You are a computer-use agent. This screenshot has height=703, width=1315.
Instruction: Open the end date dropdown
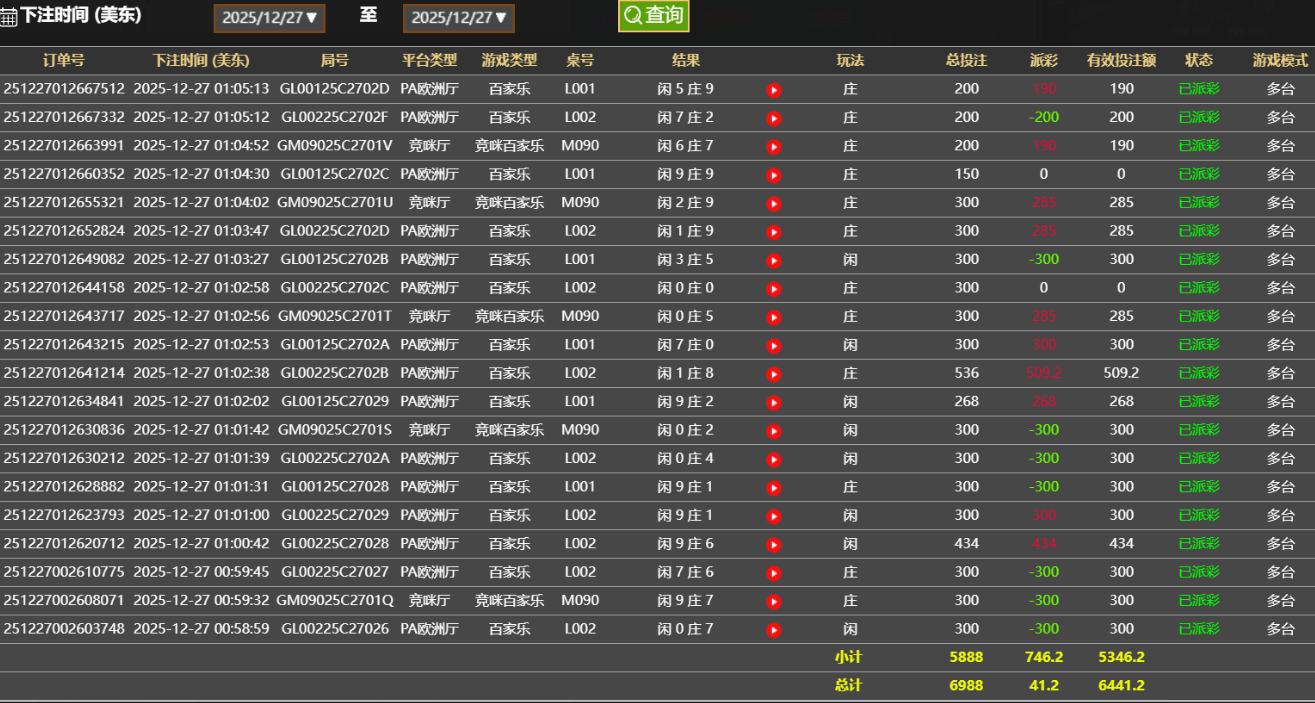pyautogui.click(x=459, y=18)
